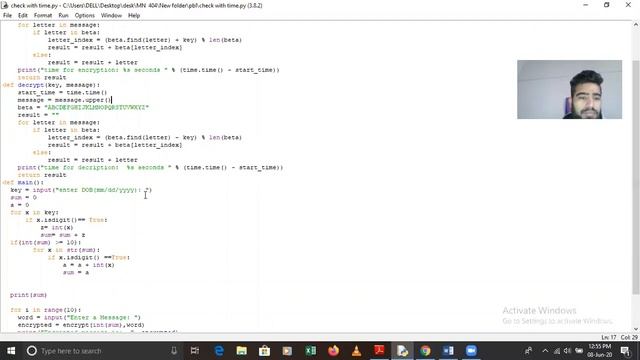Screen dimensions: 640x360
Task: Open the File menu
Action: pos(7,16)
